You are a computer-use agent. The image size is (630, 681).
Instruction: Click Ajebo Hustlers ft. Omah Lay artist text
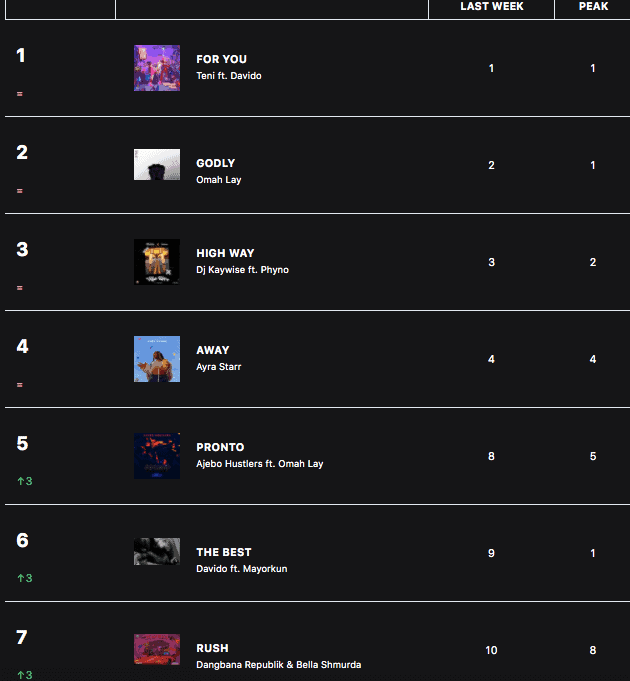(x=260, y=464)
